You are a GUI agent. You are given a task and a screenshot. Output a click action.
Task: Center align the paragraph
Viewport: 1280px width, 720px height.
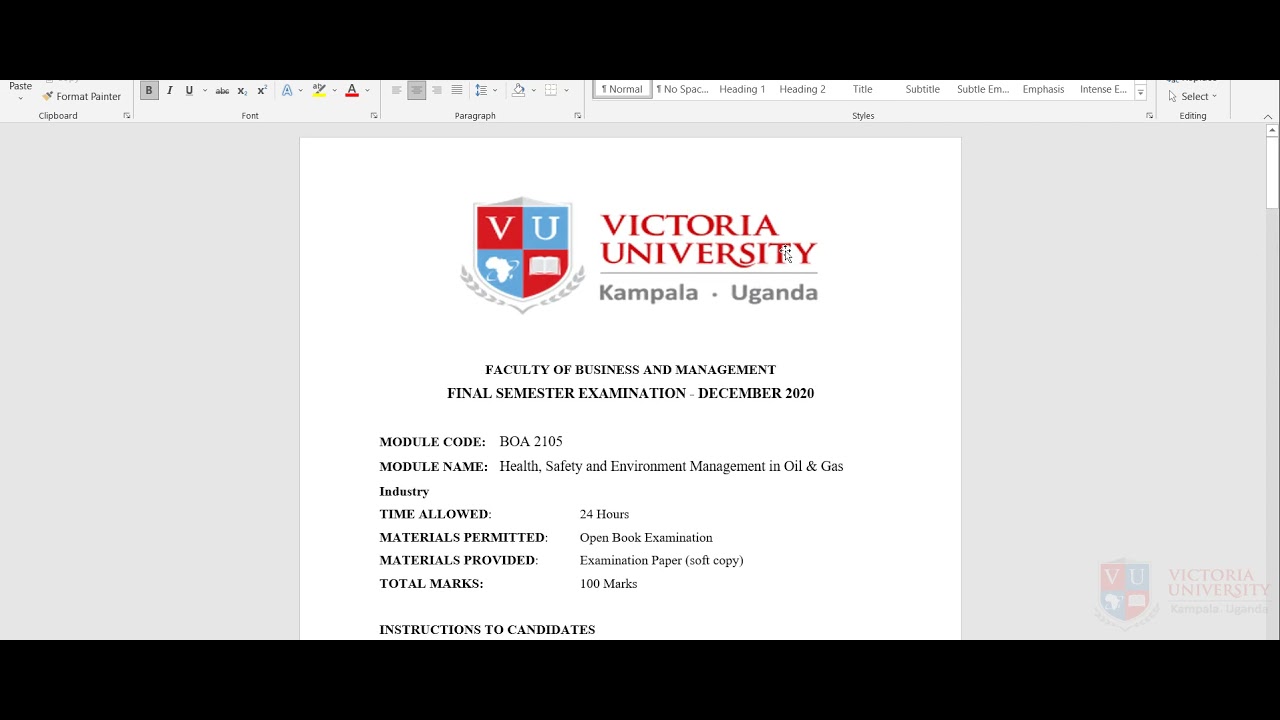[417, 91]
